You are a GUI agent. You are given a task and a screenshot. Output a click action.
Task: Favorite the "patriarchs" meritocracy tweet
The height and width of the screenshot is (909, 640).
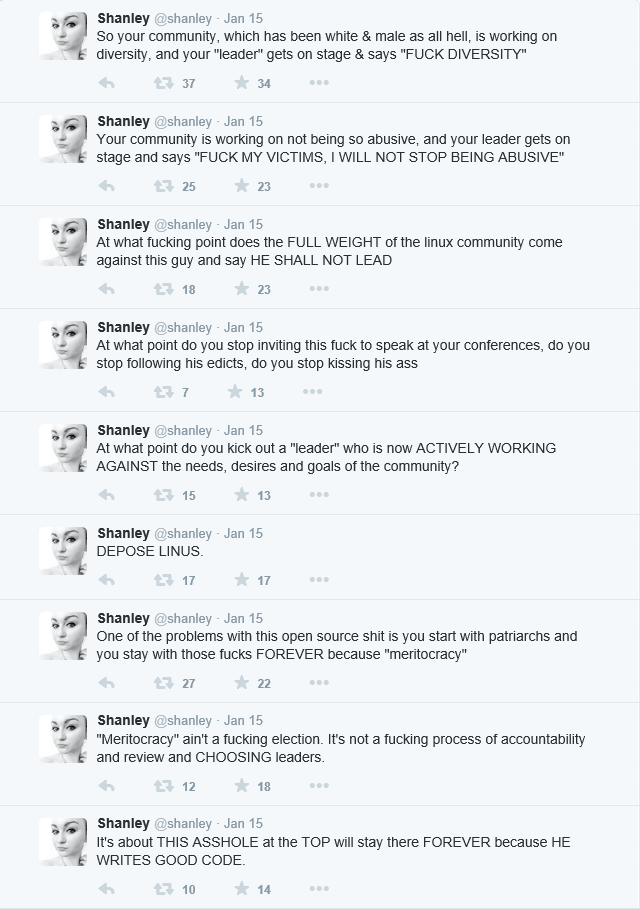coord(242,683)
